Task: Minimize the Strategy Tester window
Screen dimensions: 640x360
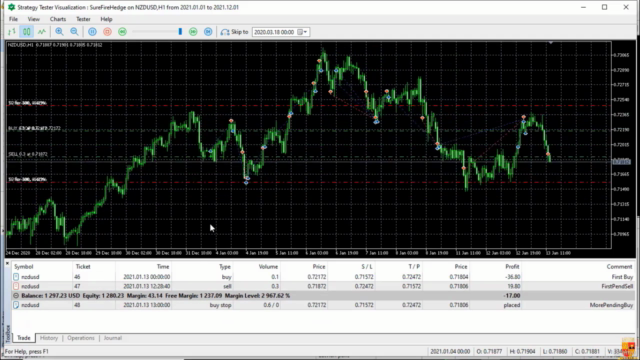Action: coord(583,7)
